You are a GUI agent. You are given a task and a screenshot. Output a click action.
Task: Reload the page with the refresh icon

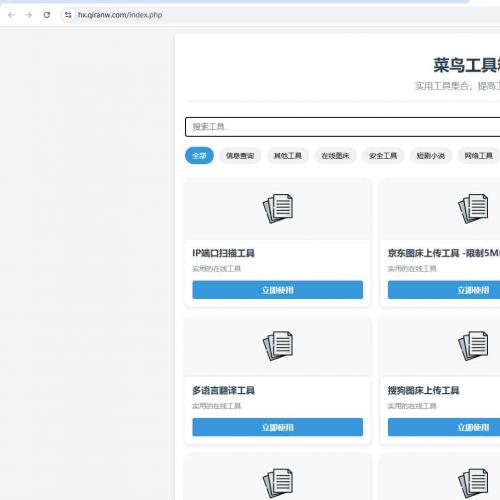[x=47, y=15]
